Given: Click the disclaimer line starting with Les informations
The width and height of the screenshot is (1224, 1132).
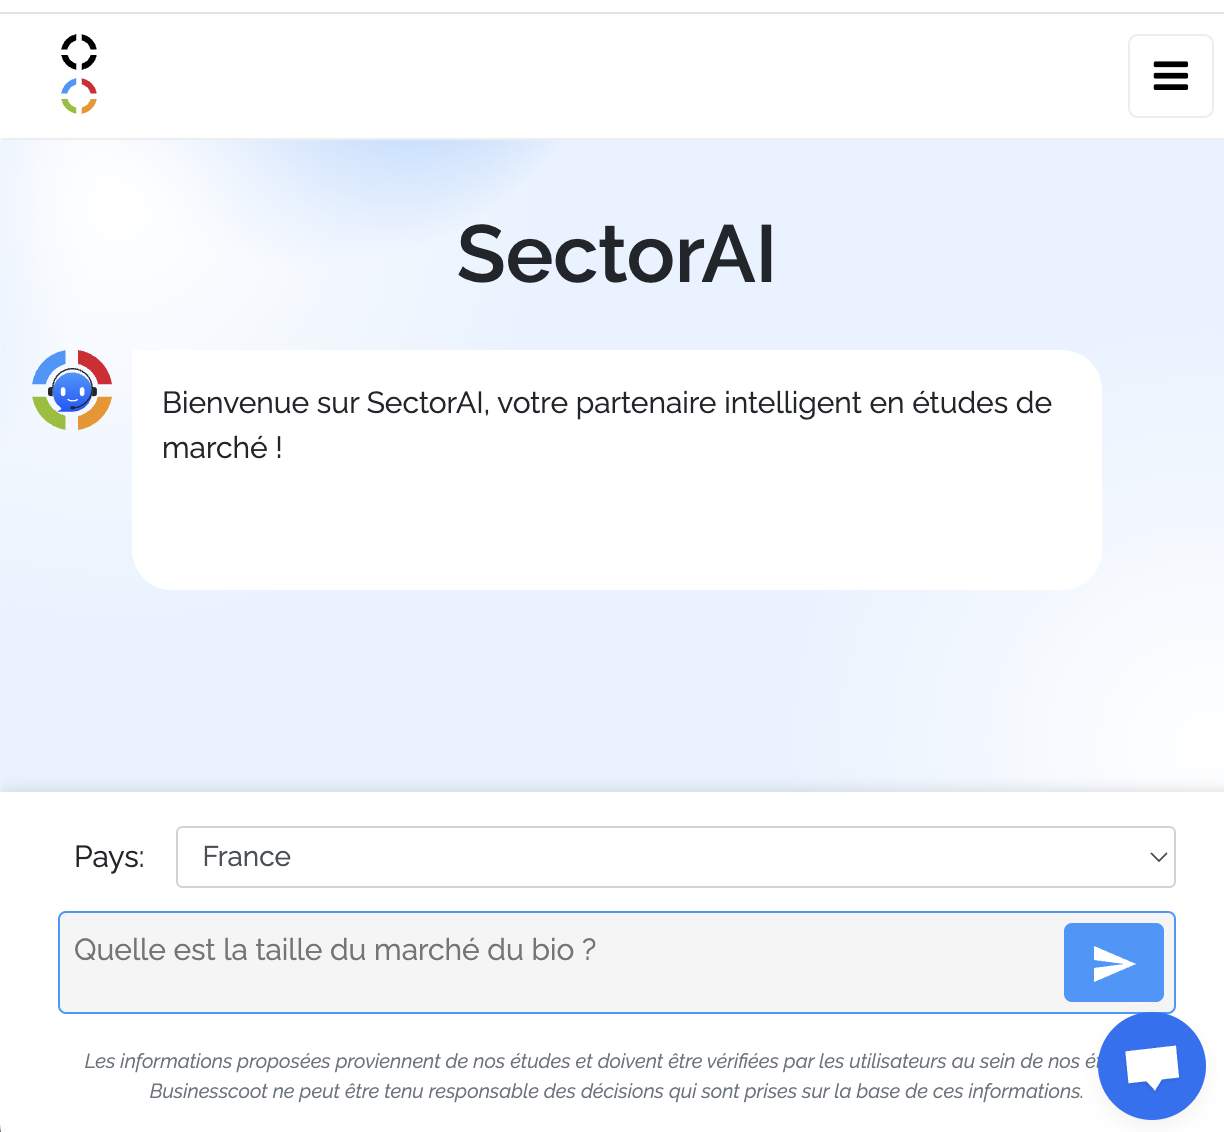Looking at the screenshot, I should tap(590, 1061).
